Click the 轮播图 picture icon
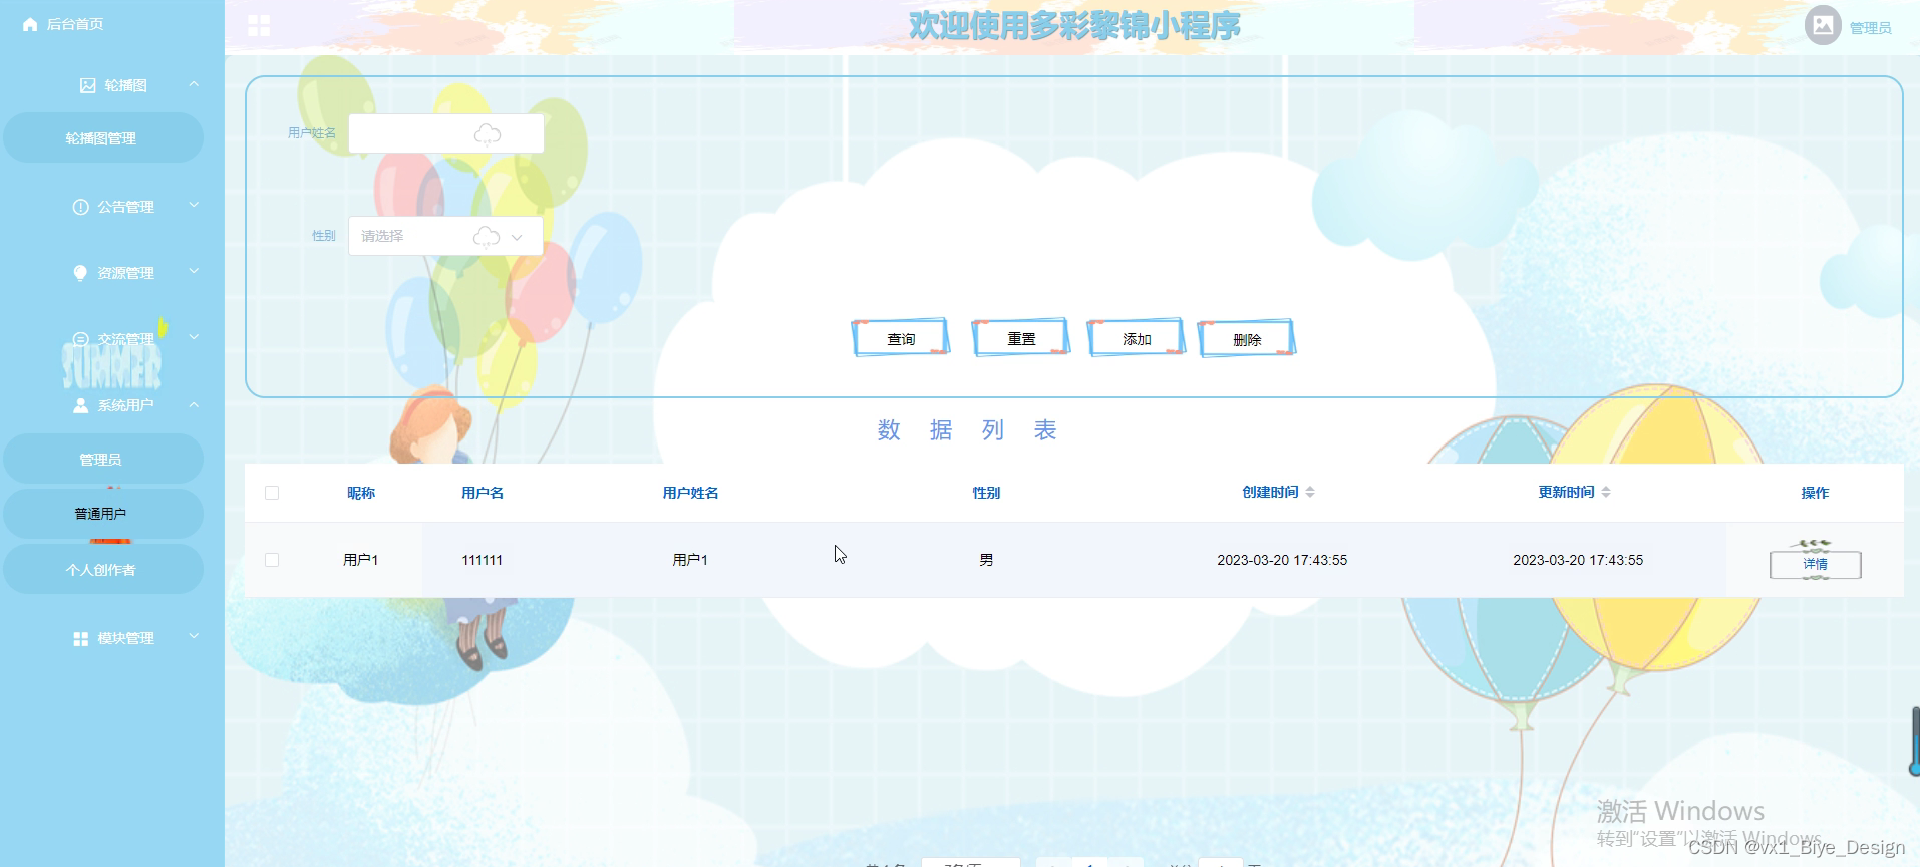 click(88, 85)
